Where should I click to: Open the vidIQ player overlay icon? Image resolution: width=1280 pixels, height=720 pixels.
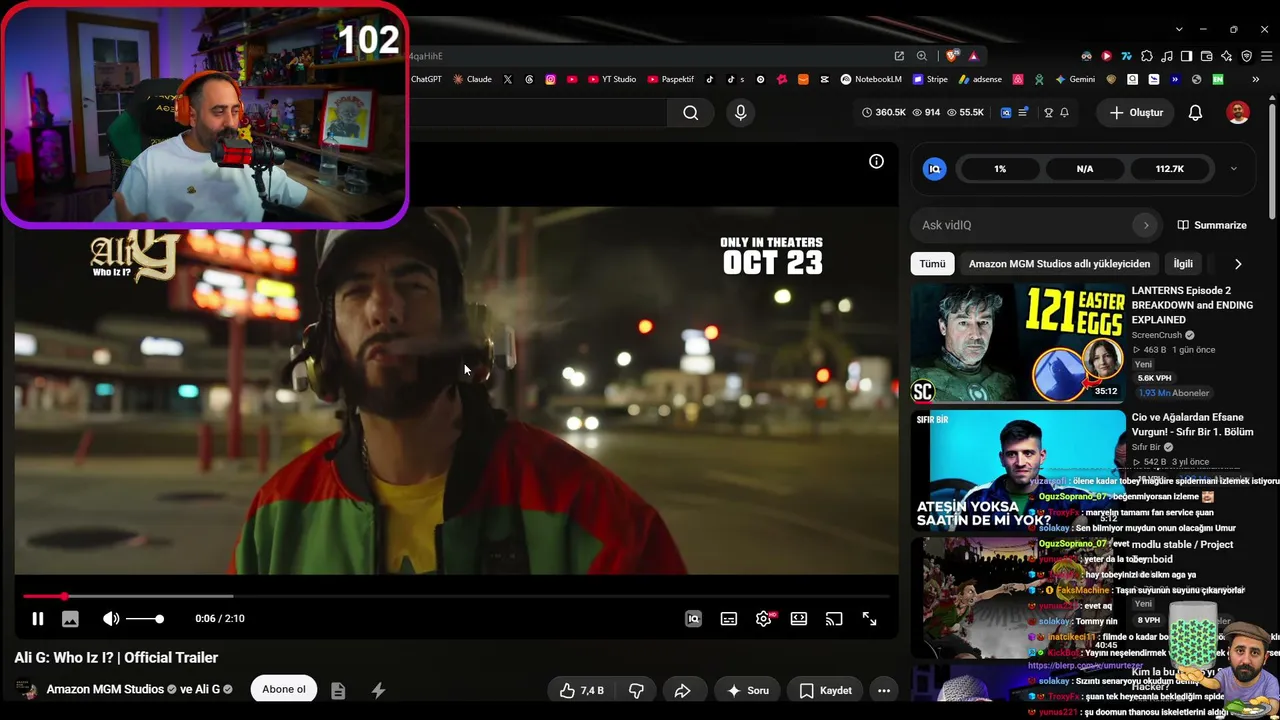(x=693, y=619)
